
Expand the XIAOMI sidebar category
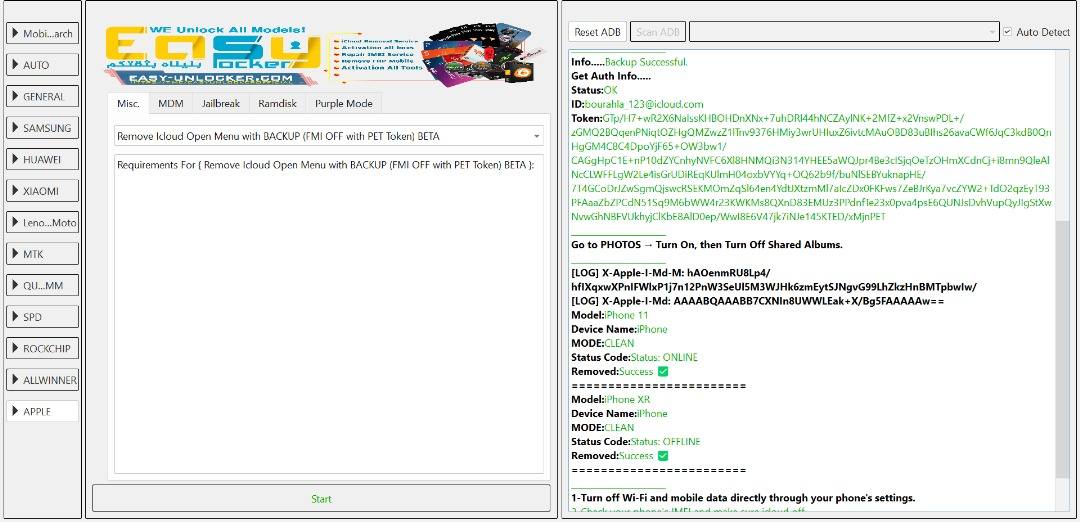(x=43, y=191)
